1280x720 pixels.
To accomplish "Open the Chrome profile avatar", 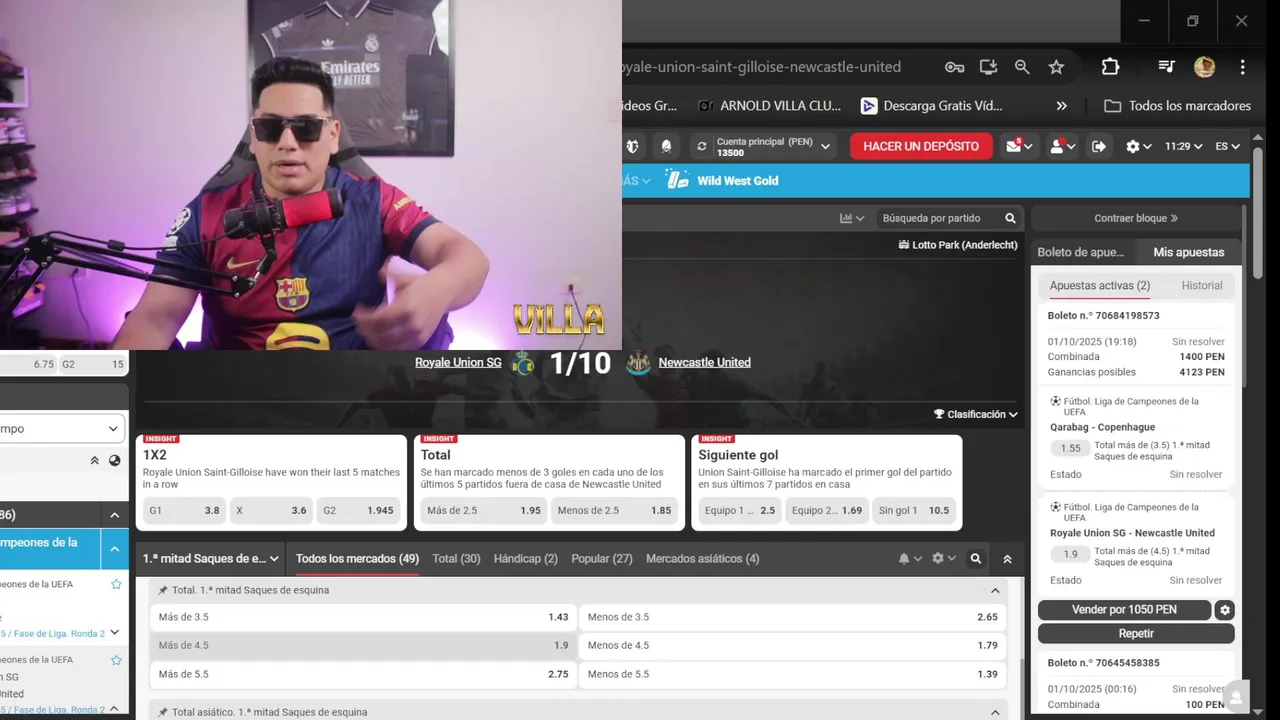I will coord(1204,67).
